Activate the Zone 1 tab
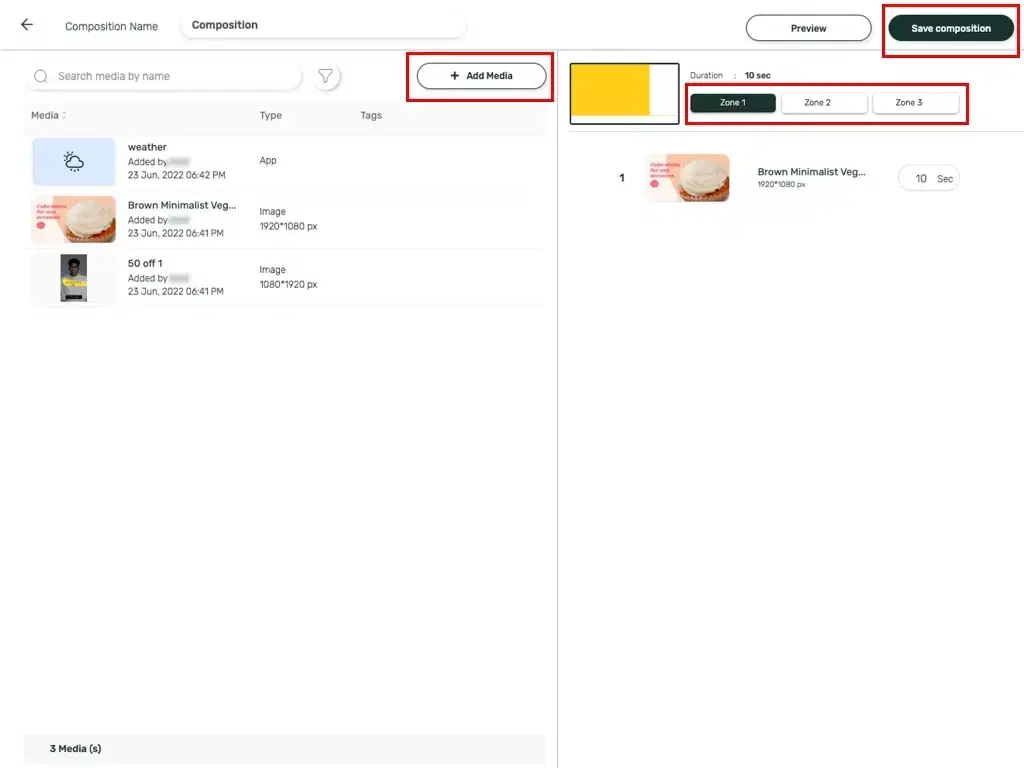This screenshot has height=768, width=1024. pos(732,102)
